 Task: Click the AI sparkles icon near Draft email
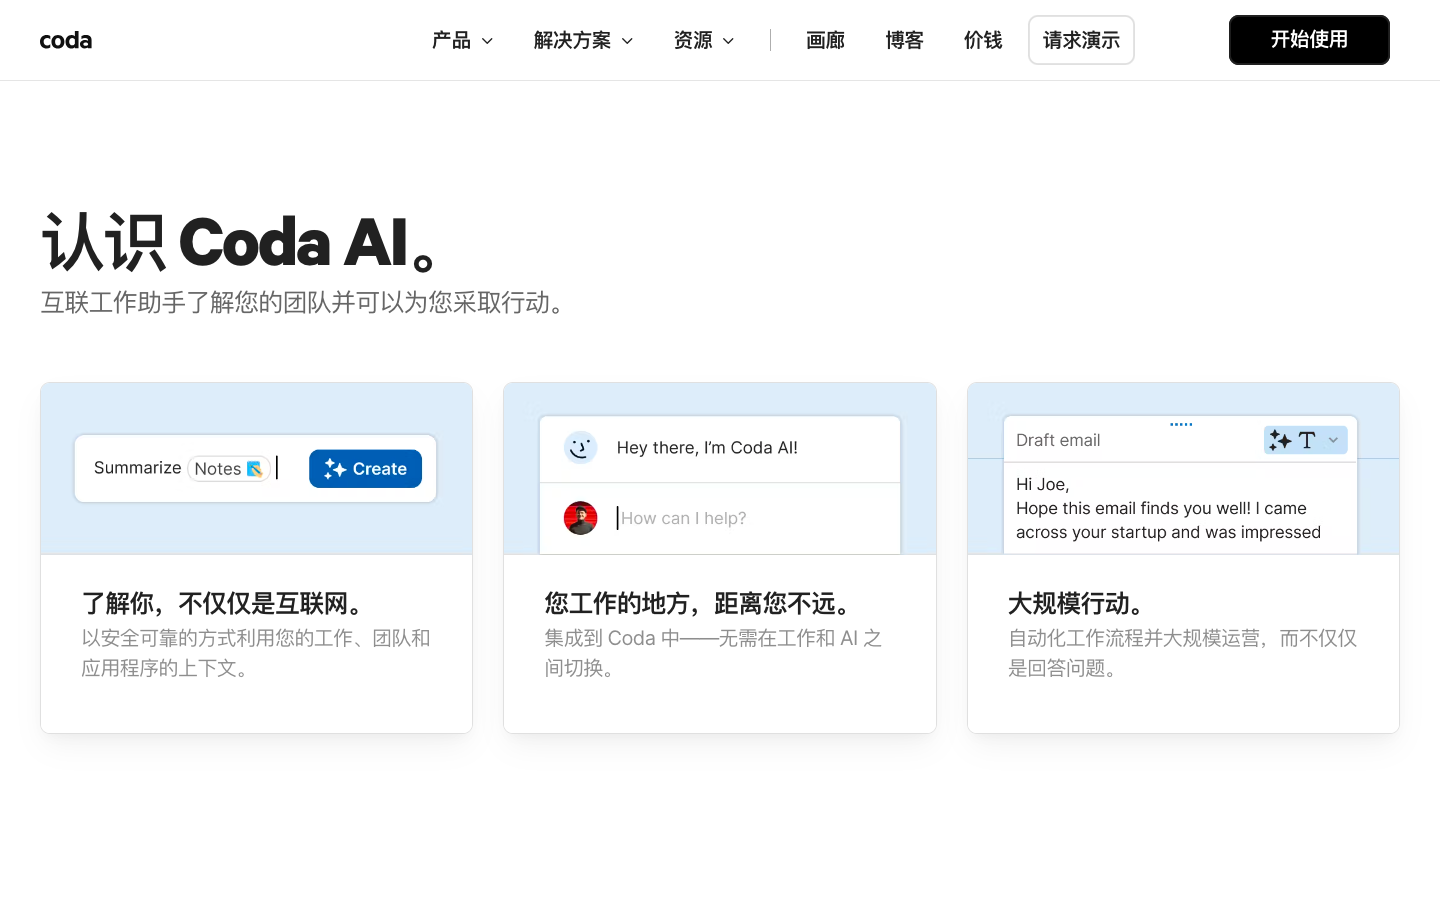[1280, 439]
